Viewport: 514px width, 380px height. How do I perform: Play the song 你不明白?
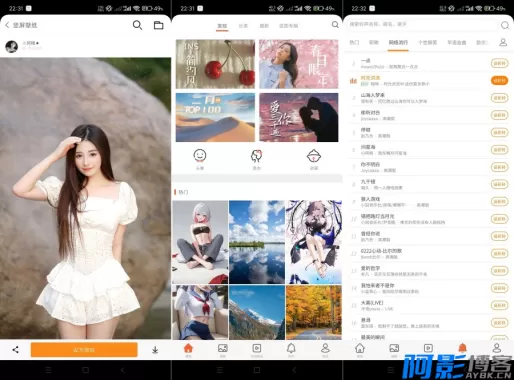pos(370,164)
